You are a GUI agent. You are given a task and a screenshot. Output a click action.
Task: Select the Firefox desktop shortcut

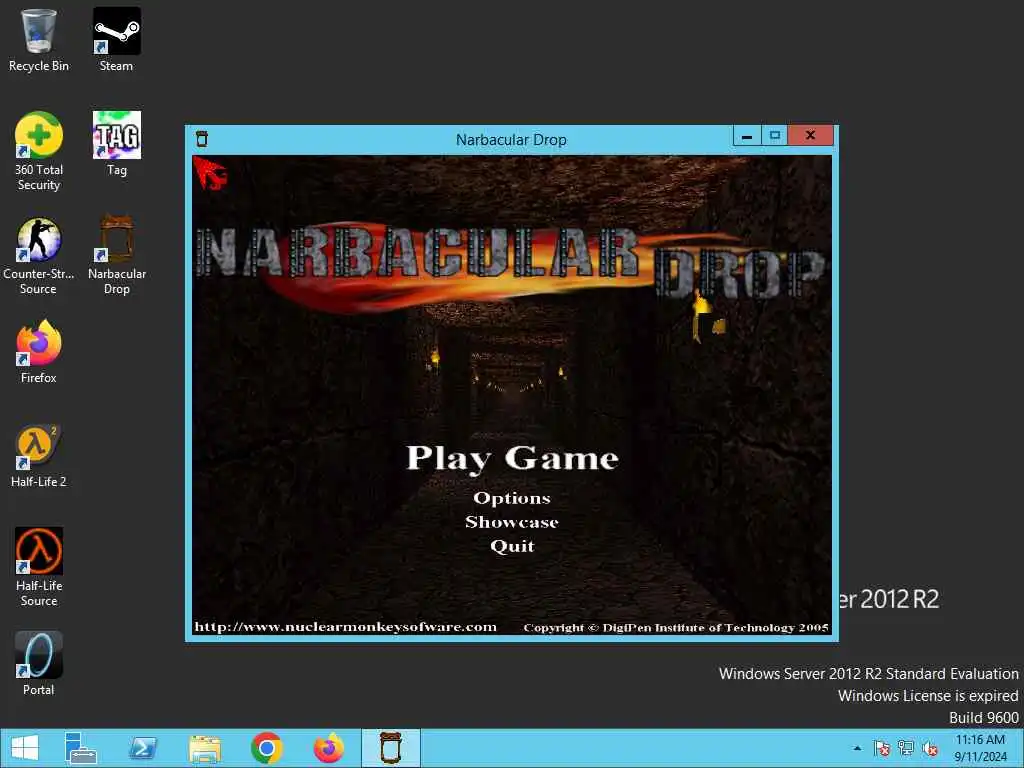coord(39,352)
